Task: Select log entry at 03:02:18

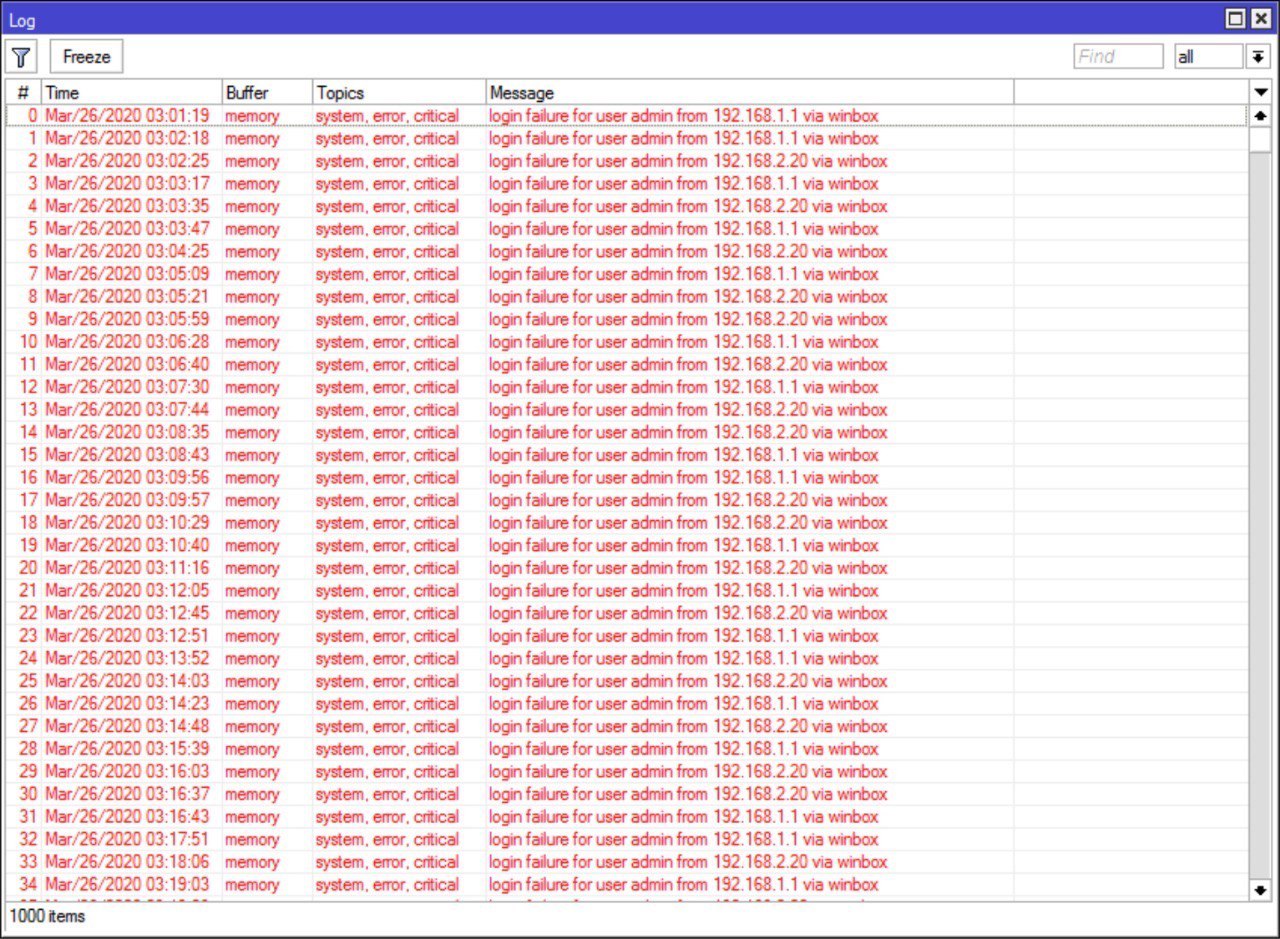Action: coord(627,138)
